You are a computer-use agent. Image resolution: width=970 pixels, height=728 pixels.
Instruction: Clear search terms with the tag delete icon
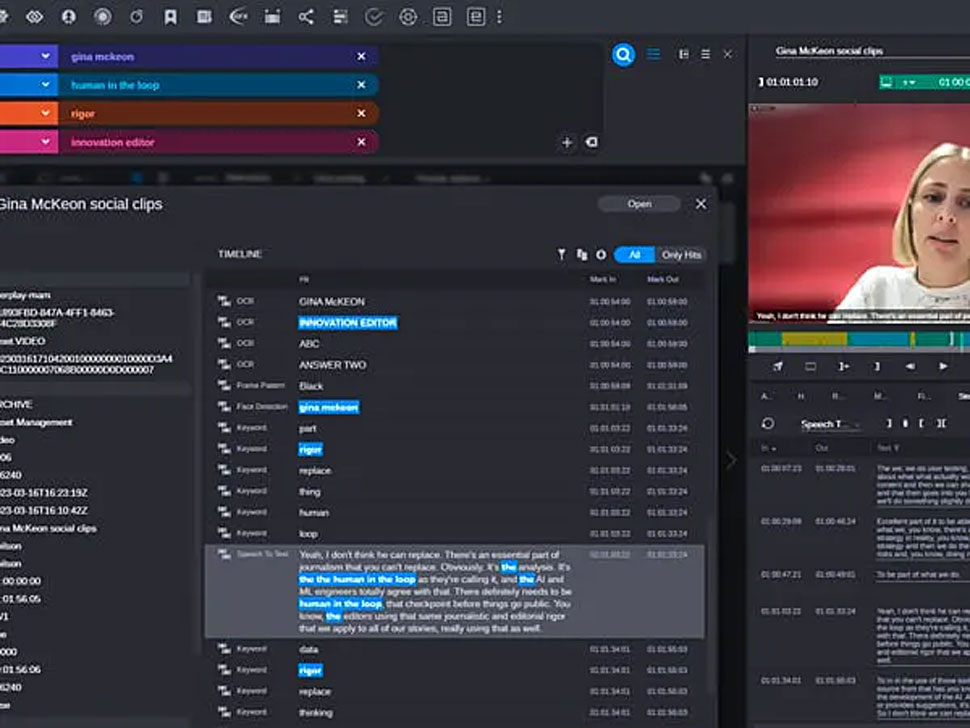[x=591, y=142]
